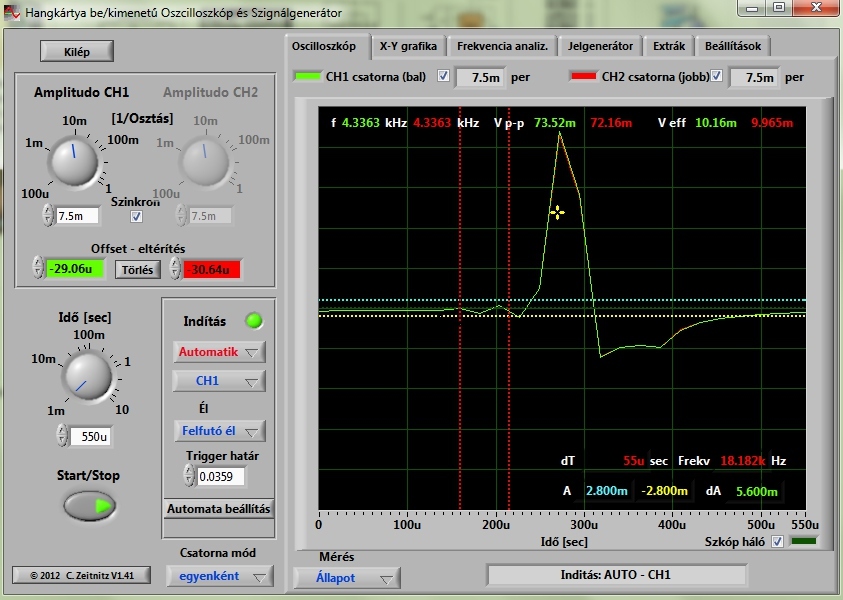Image resolution: width=843 pixels, height=600 pixels.
Task: Click the Amplitudo CH1 rotary knob
Action: point(74,161)
